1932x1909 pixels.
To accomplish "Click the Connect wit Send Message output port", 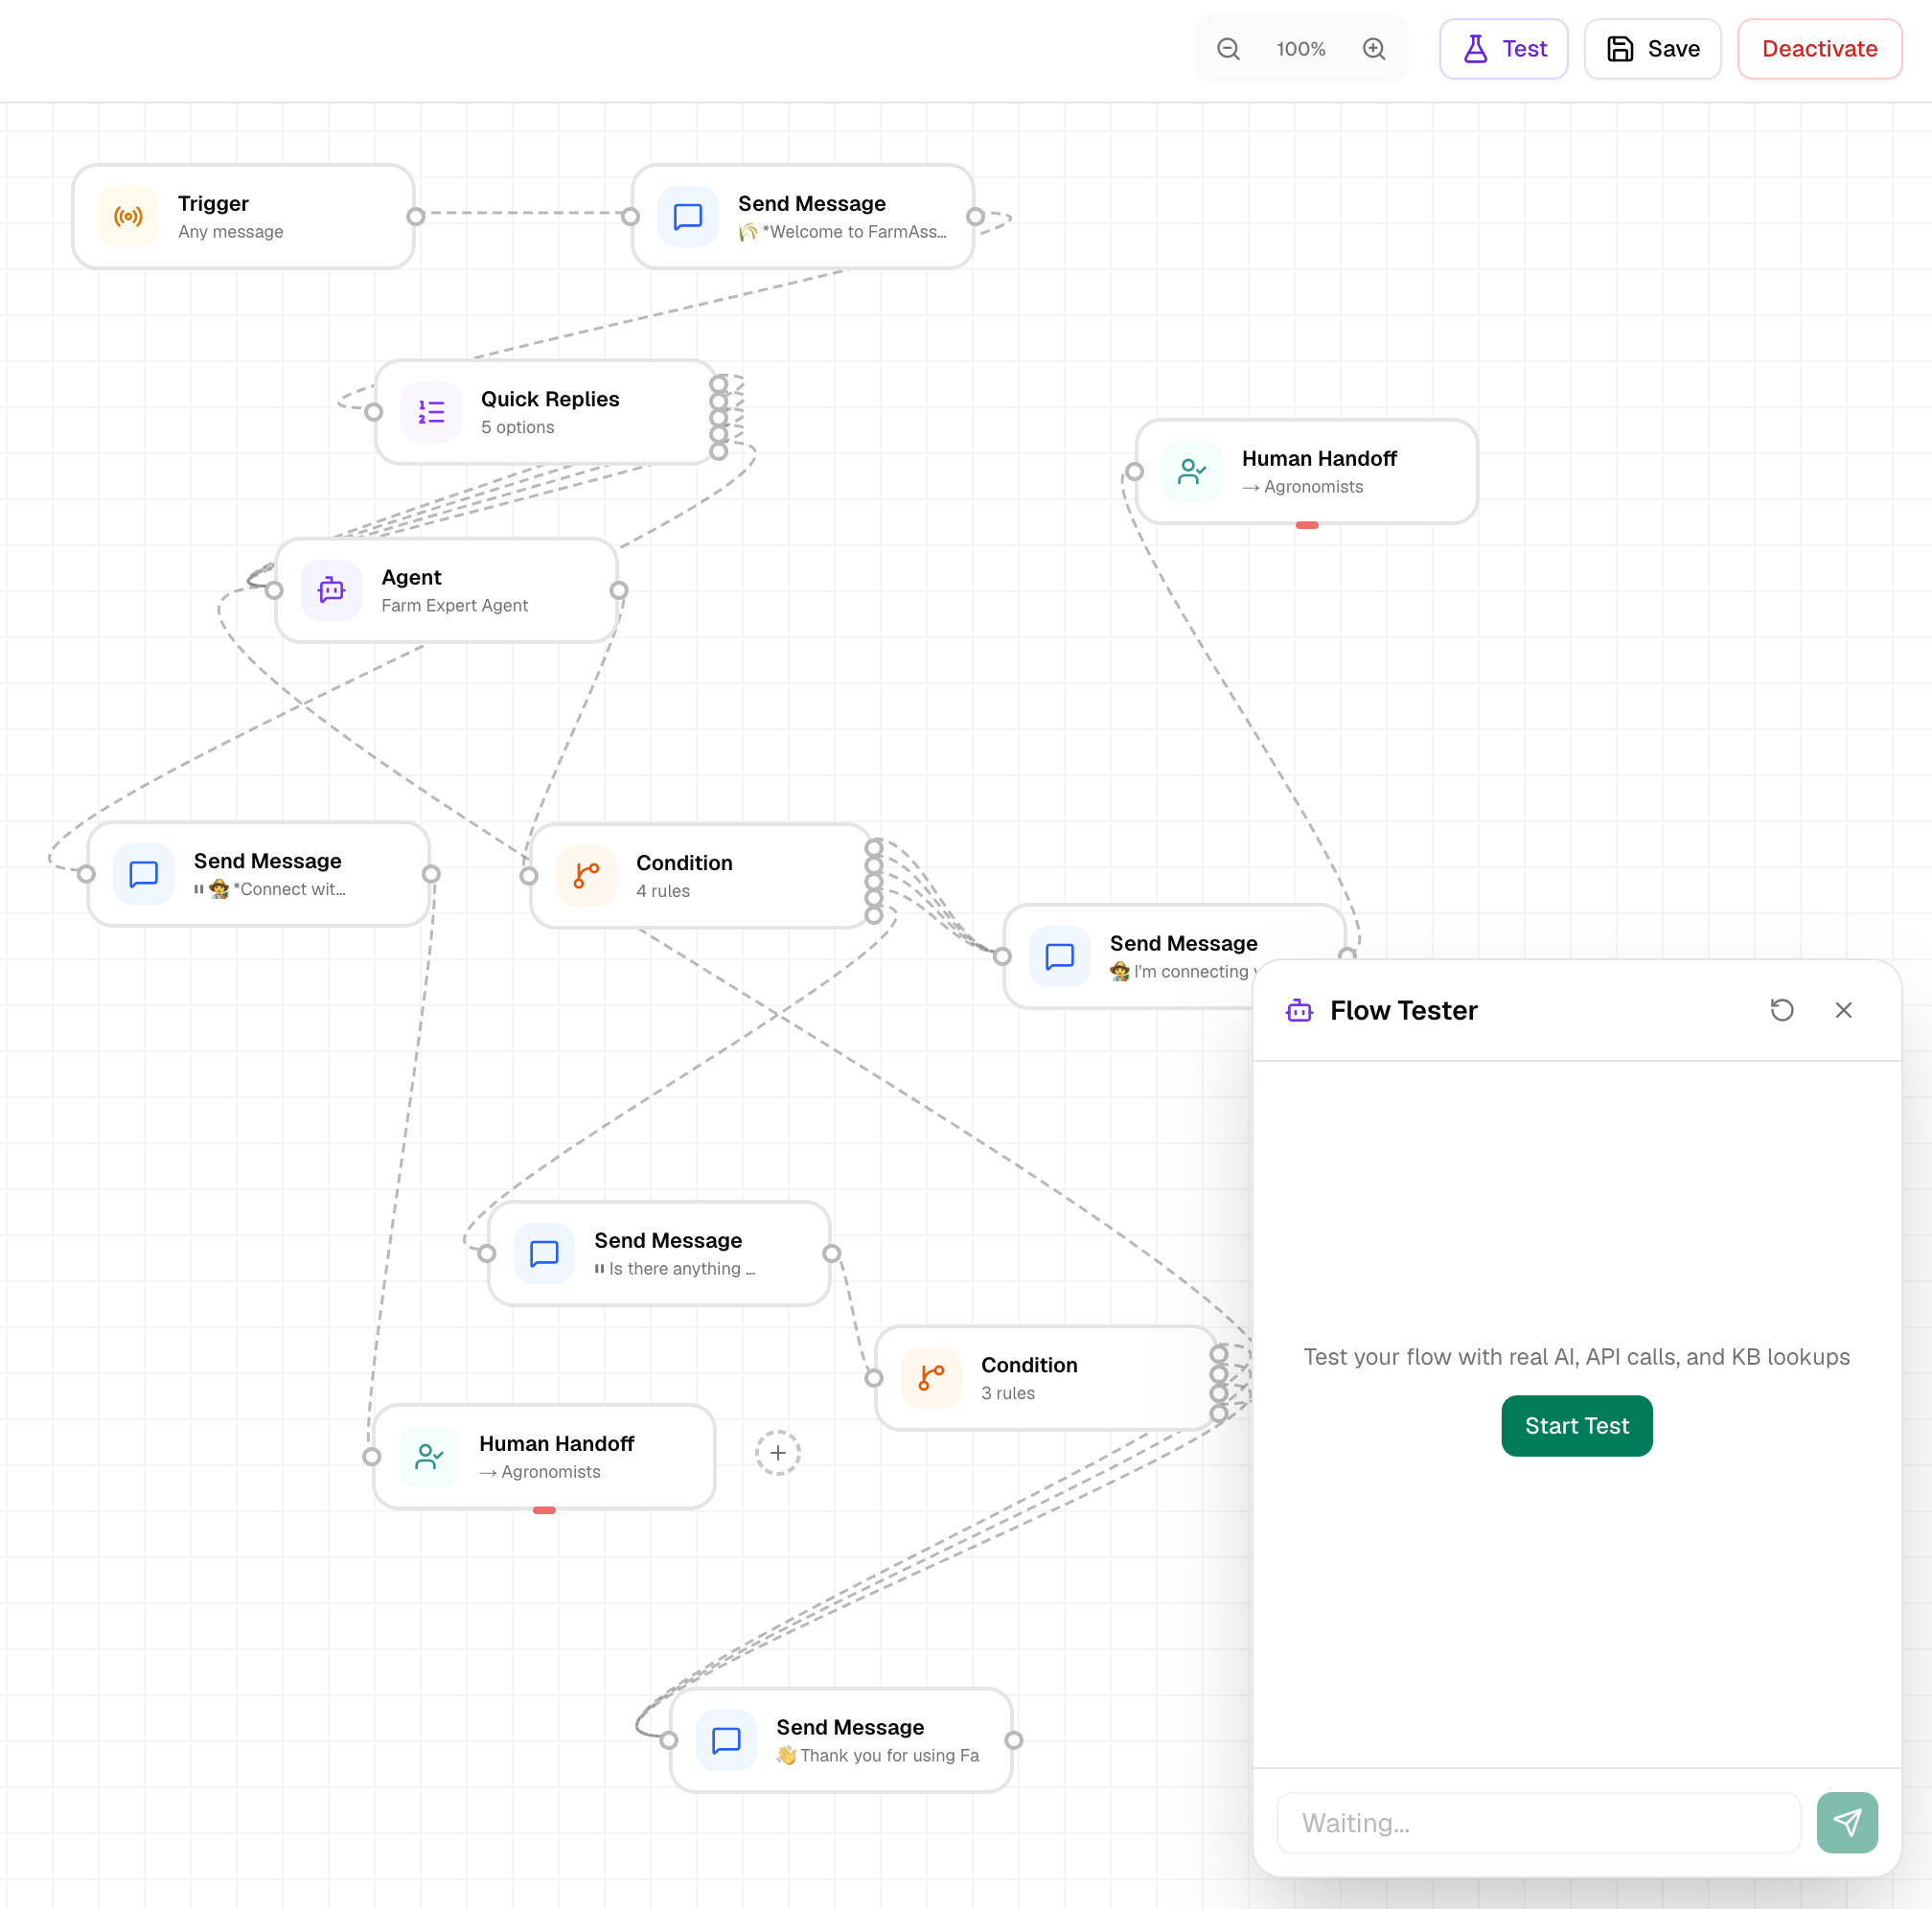I will point(431,874).
